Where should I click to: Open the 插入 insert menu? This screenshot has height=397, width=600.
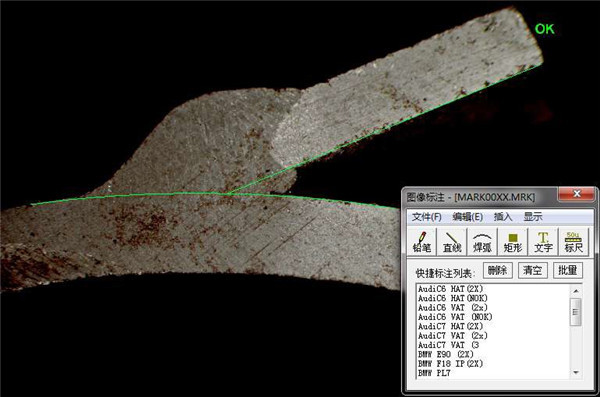[x=503, y=217]
